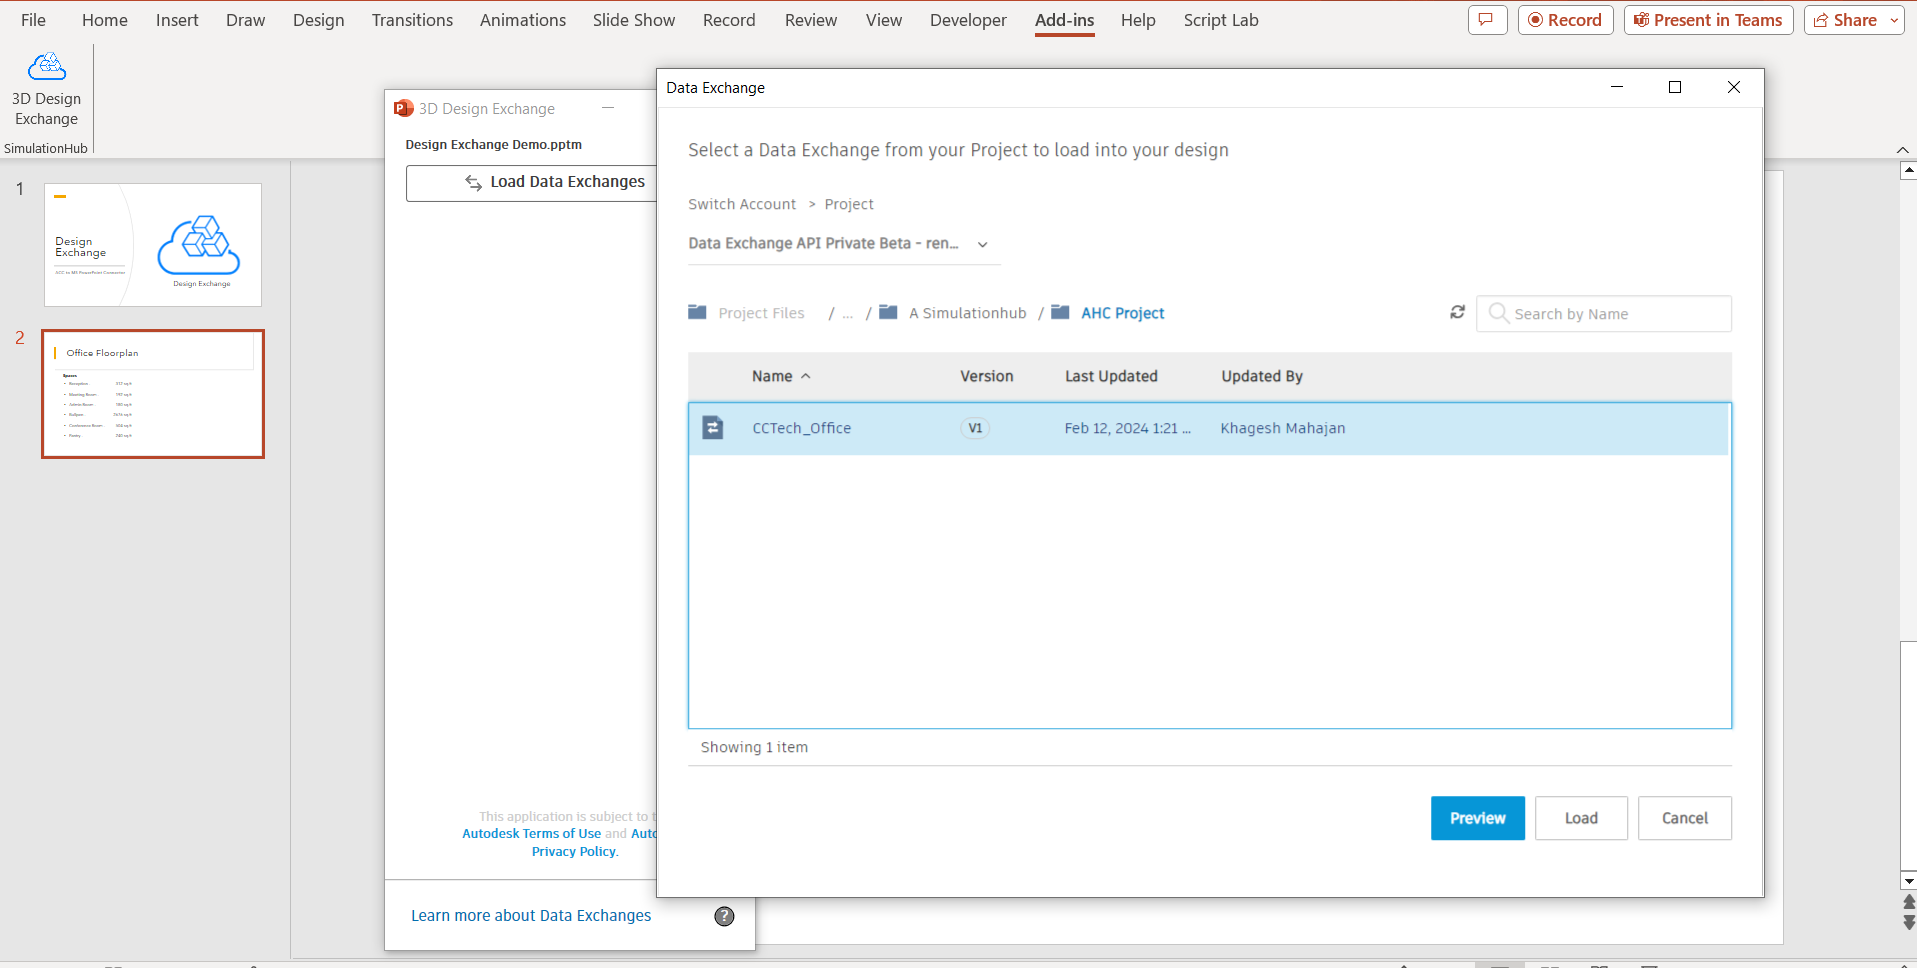
Task: Open the Autodesk Terms of Use link
Action: click(532, 834)
